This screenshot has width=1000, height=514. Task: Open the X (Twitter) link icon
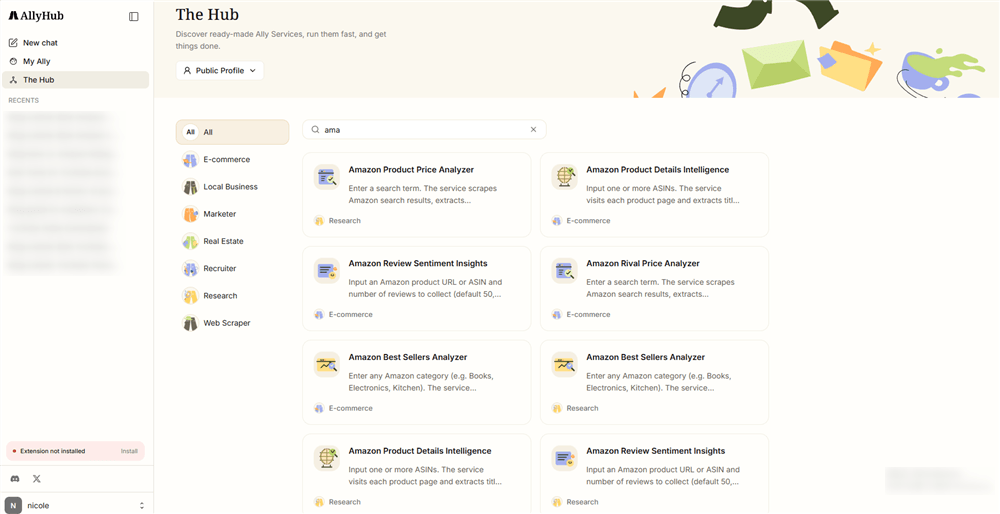(x=36, y=478)
